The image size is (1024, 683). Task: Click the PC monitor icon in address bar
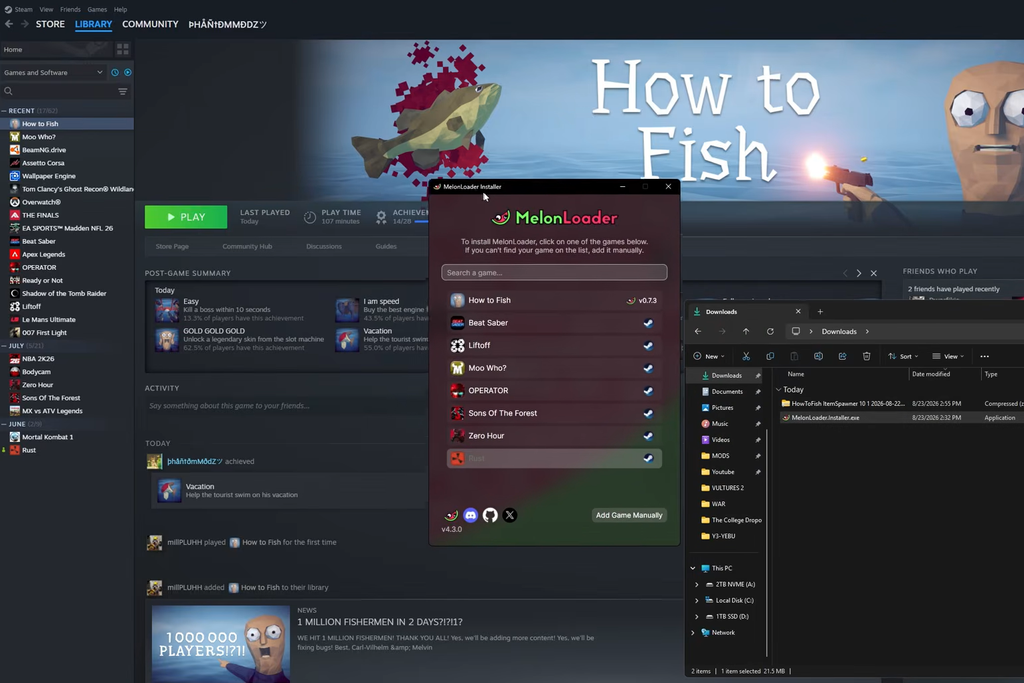tap(795, 331)
